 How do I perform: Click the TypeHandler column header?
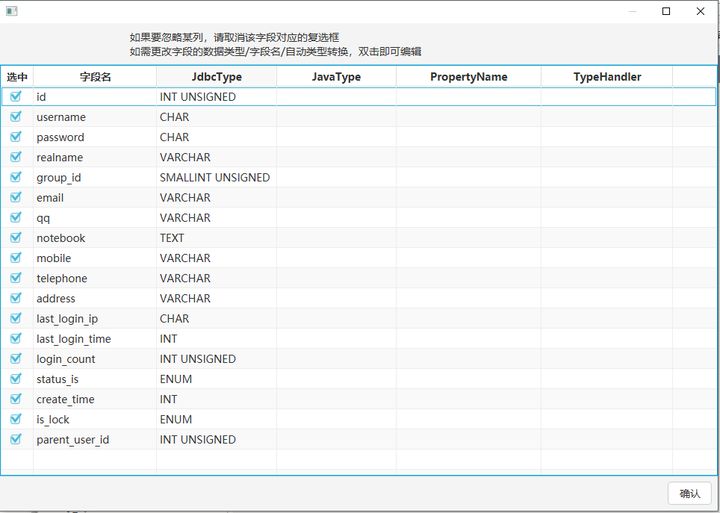click(607, 77)
